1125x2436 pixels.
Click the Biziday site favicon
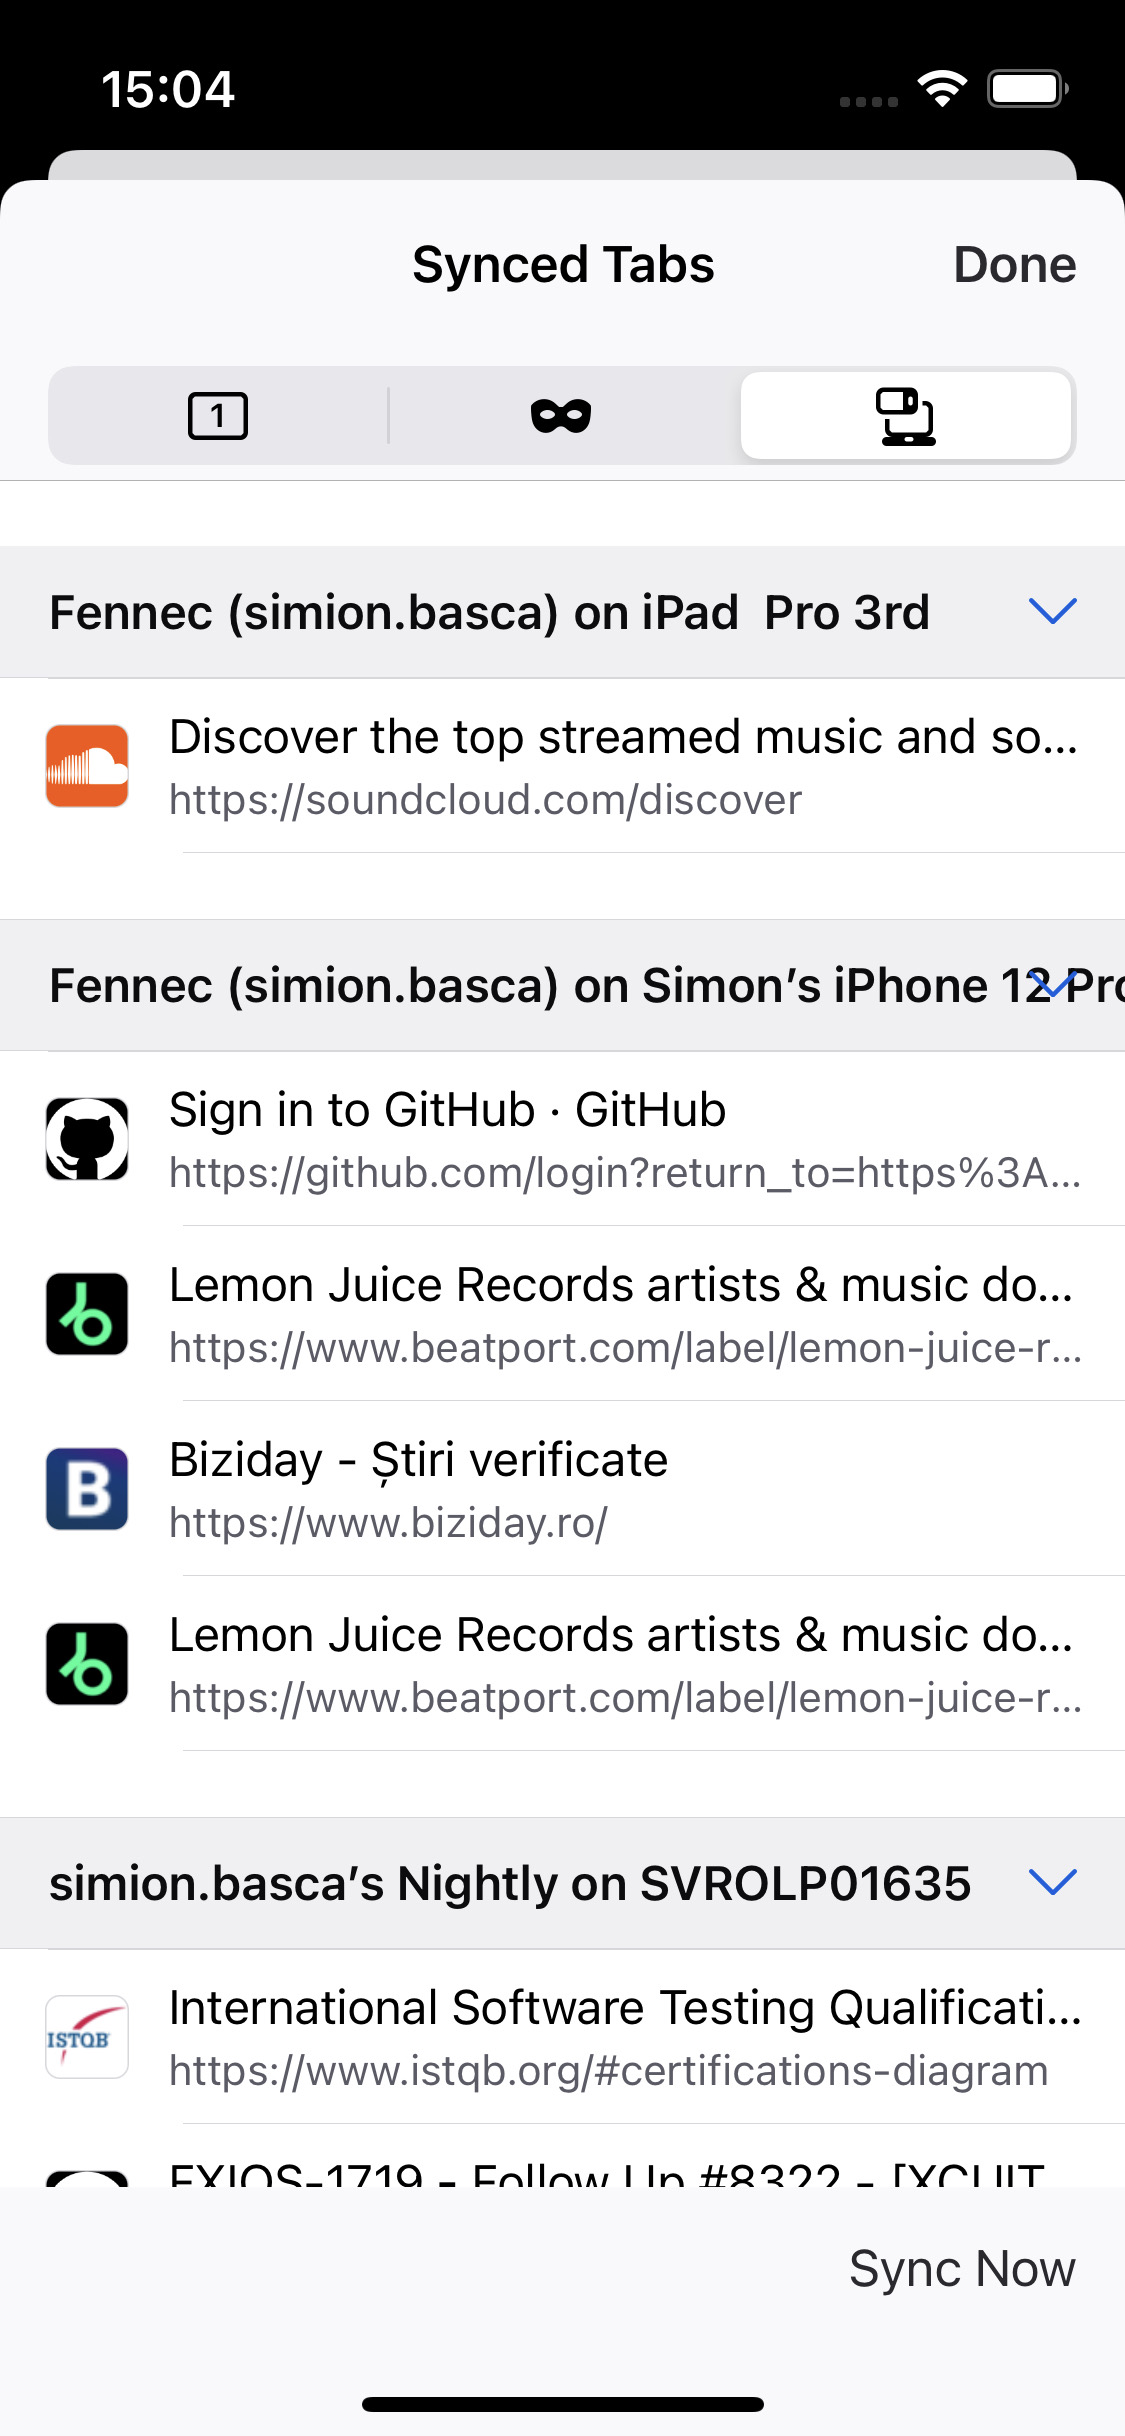(87, 1489)
